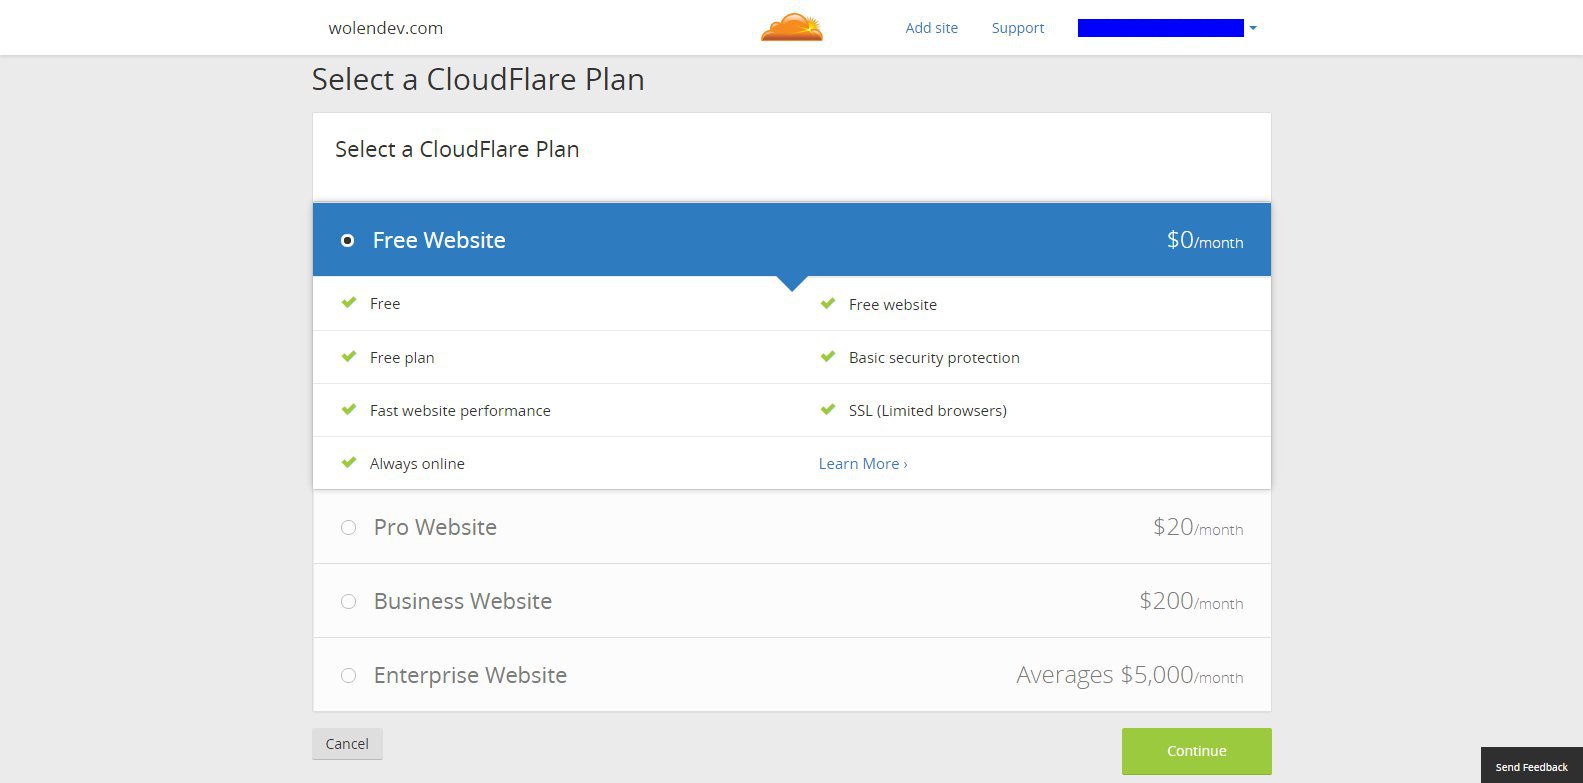The image size is (1583, 783).
Task: Go to the Support menu link
Action: [x=1018, y=28]
